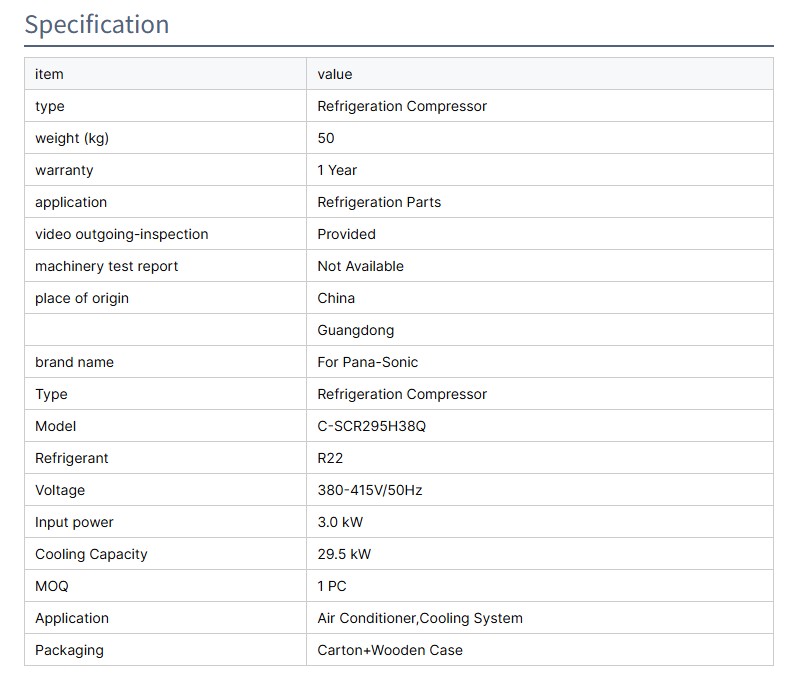
Task: Click the Guangdong cell
Action: click(355, 330)
